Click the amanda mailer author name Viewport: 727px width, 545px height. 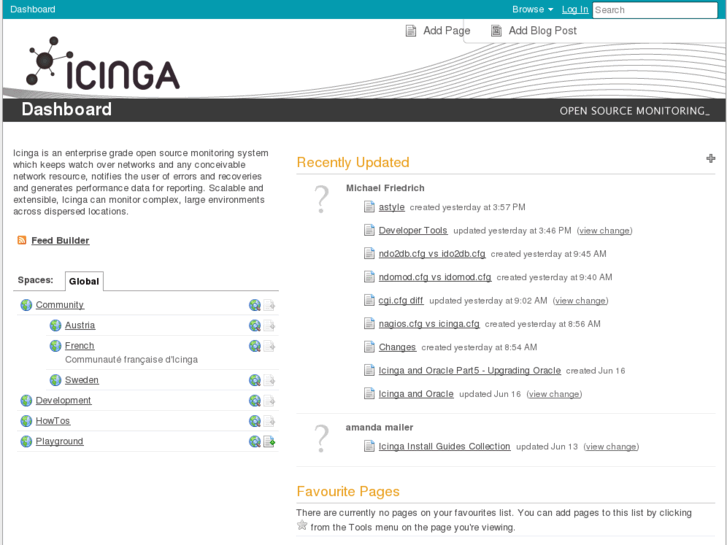[x=379, y=427]
